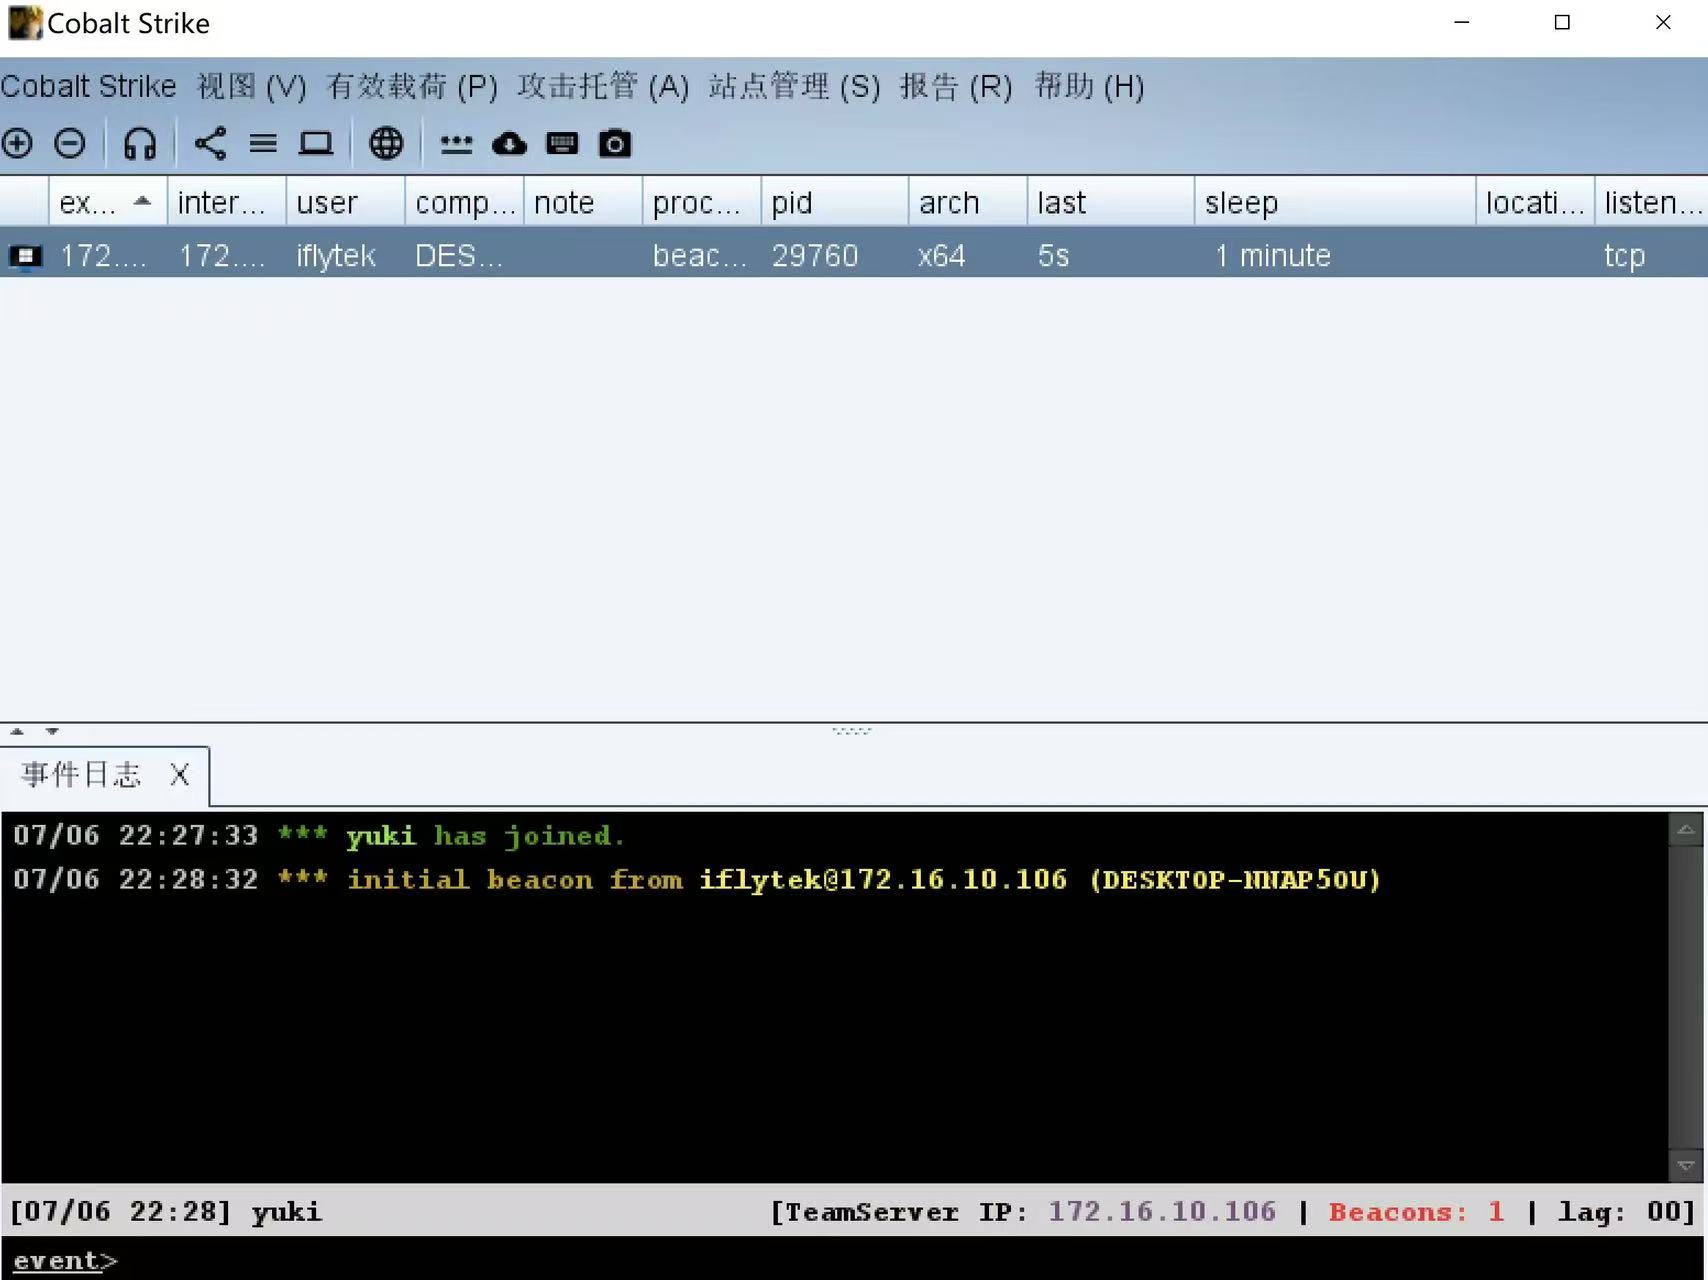The image size is (1708, 1280).
Task: Click the disconnect minus icon in toolbar
Action: click(x=70, y=144)
